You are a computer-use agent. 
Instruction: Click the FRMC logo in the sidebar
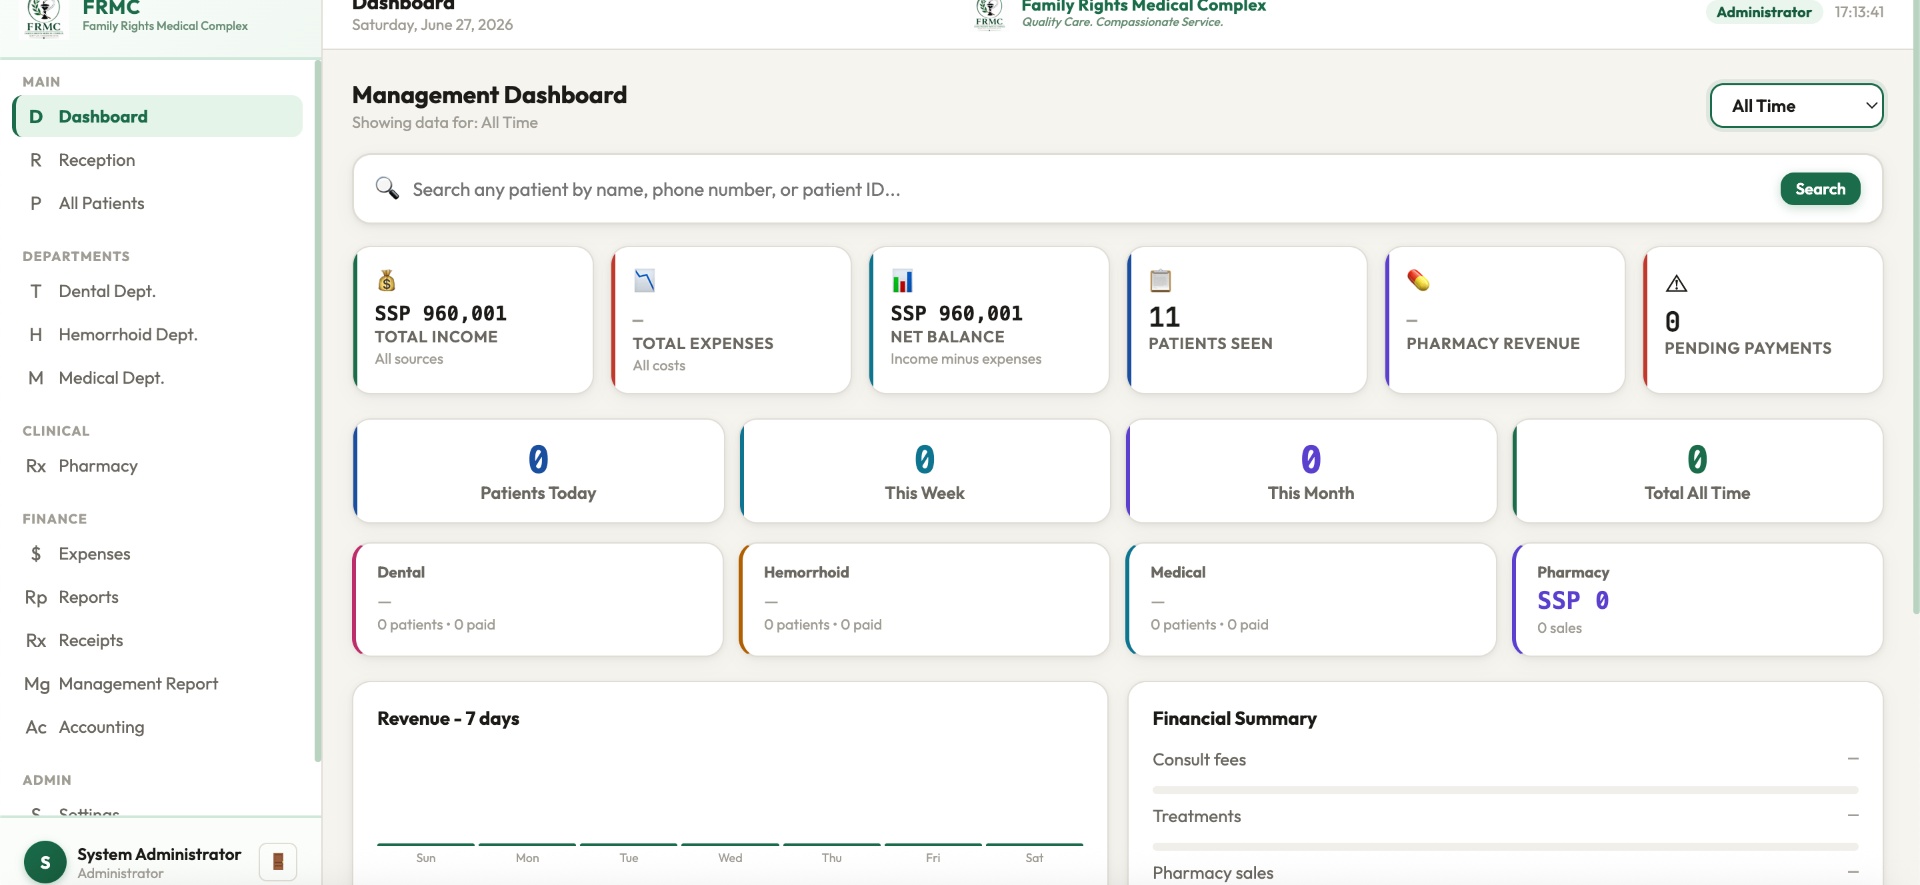click(x=44, y=17)
